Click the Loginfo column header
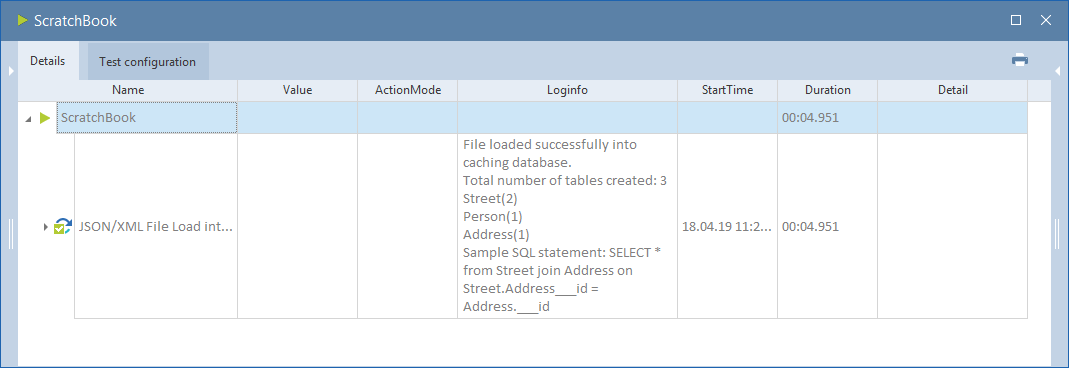1069x368 pixels. 567,90
